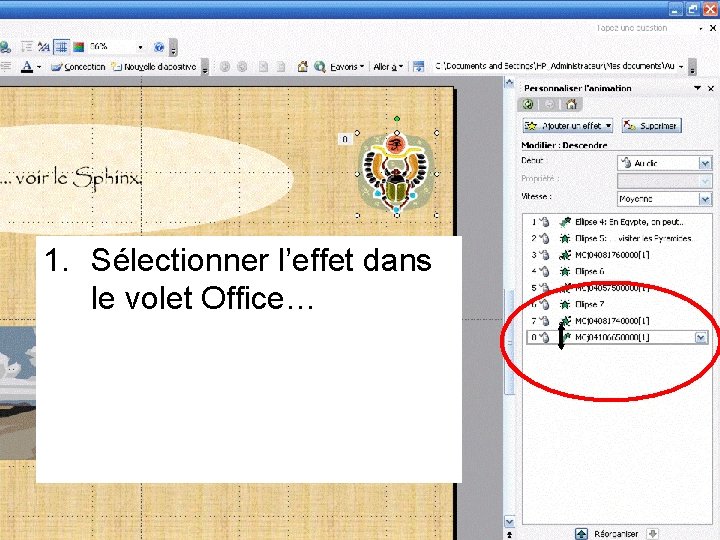Open the zoom percentage dropdown arrow
The image size is (720, 540).
pyautogui.click(x=140, y=47)
